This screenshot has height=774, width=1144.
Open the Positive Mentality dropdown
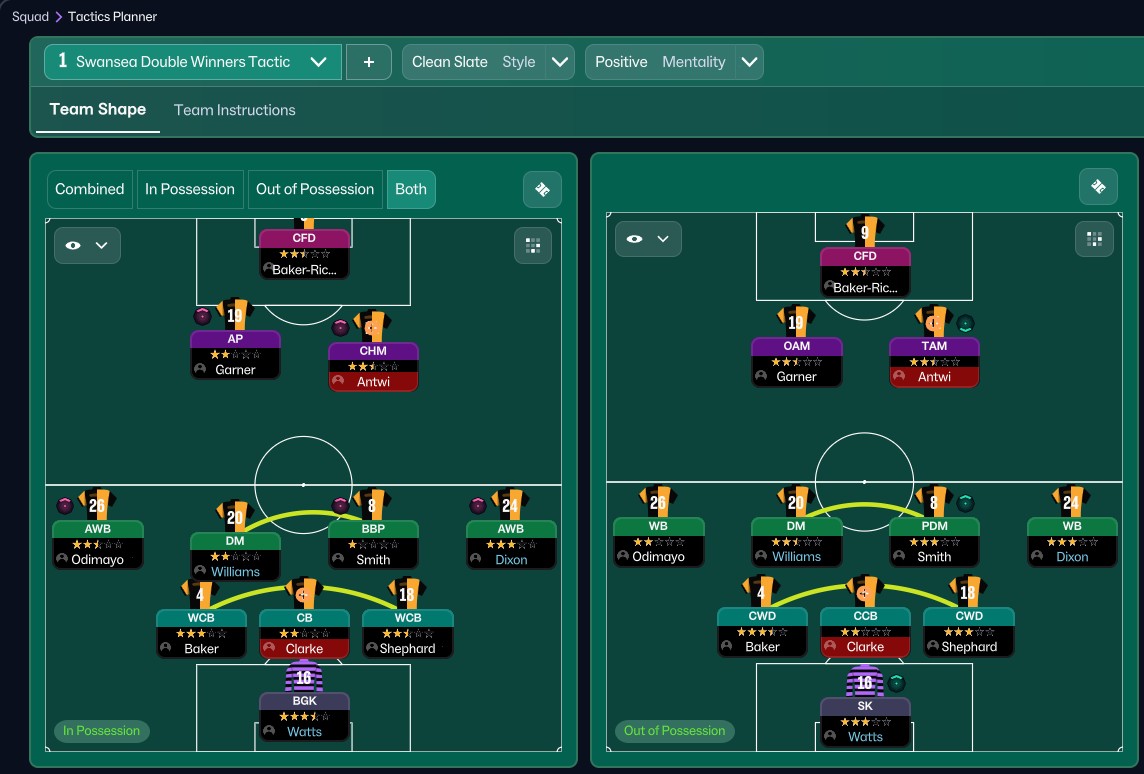[749, 62]
